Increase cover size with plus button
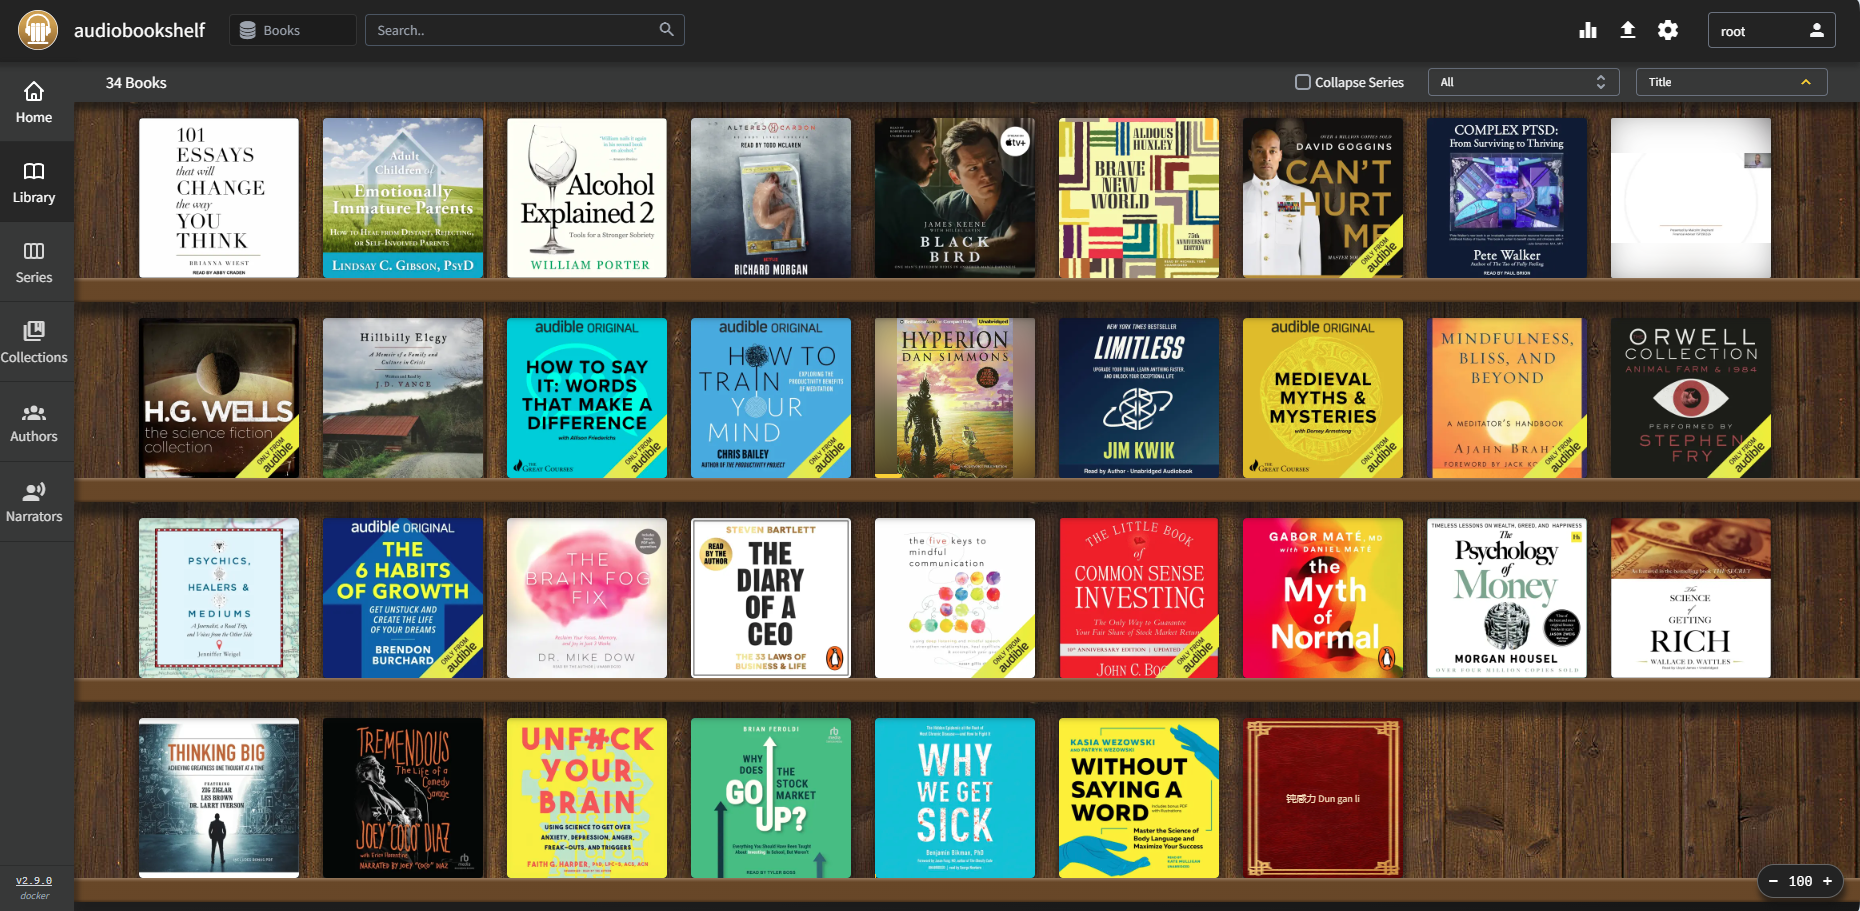This screenshot has width=1860, height=911. [x=1827, y=881]
